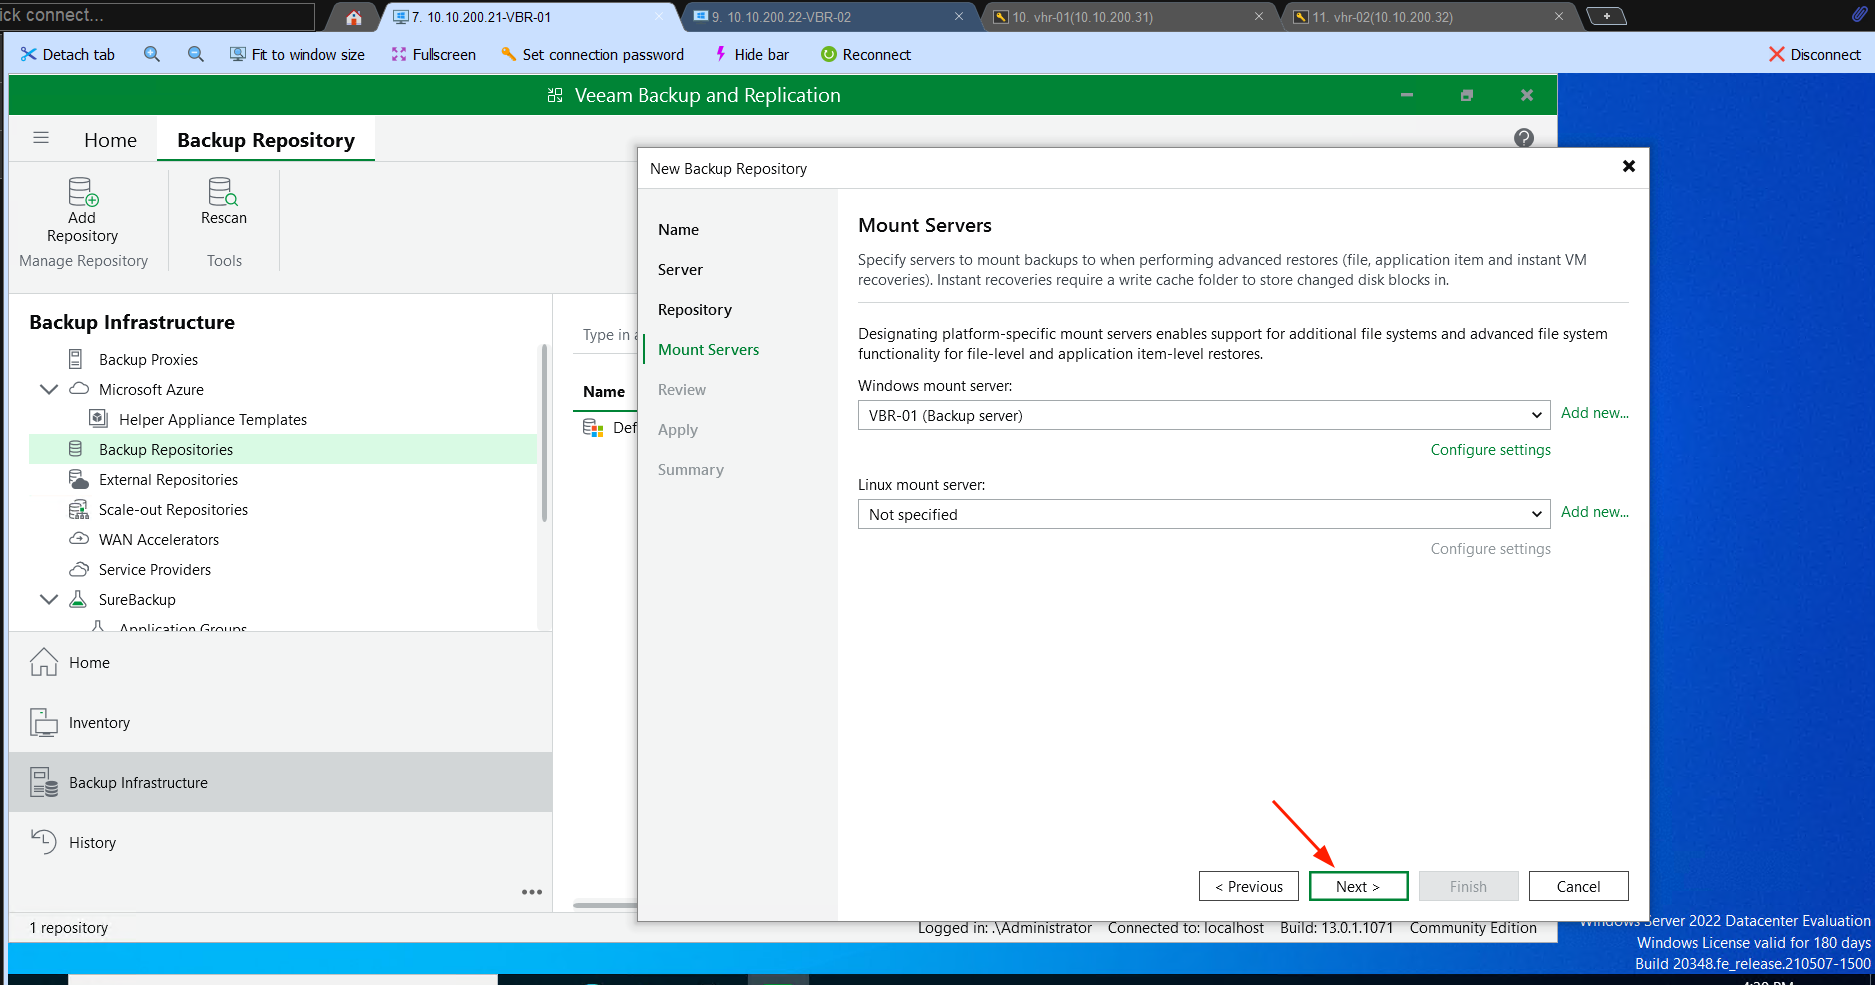The height and width of the screenshot is (985, 1875).
Task: Go to Repository wizard step
Action: pos(695,310)
